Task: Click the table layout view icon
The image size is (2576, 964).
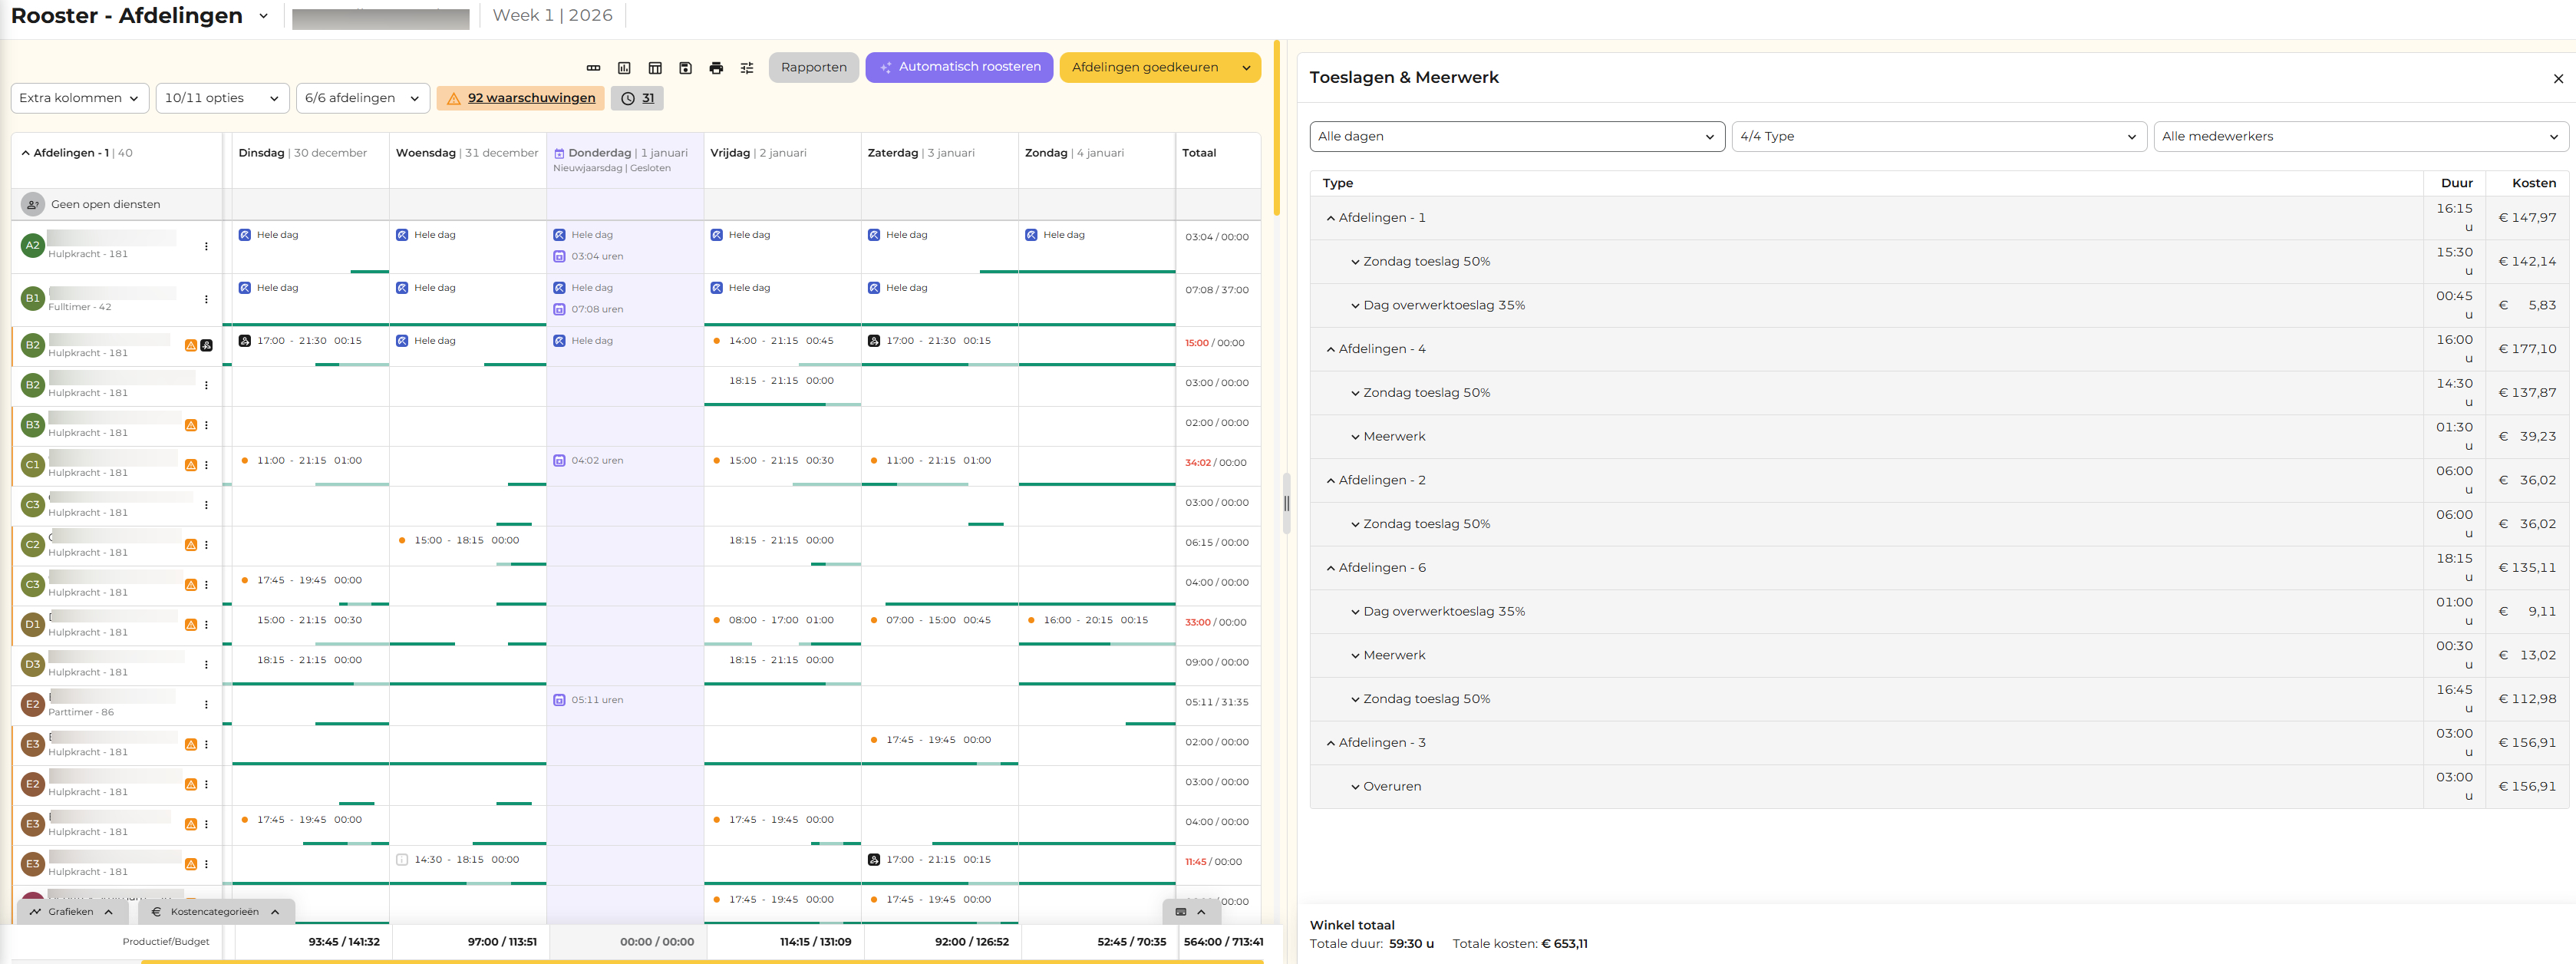Action: point(655,68)
